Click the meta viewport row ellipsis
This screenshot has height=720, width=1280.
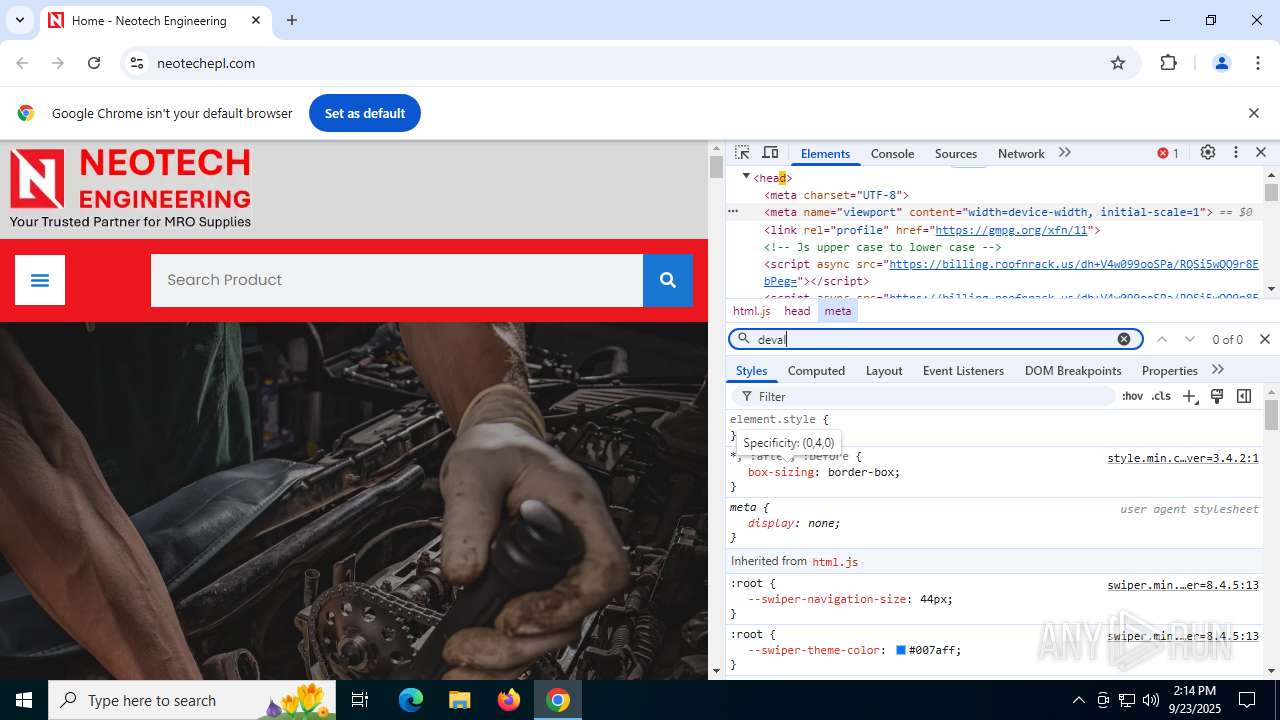pyautogui.click(x=733, y=212)
